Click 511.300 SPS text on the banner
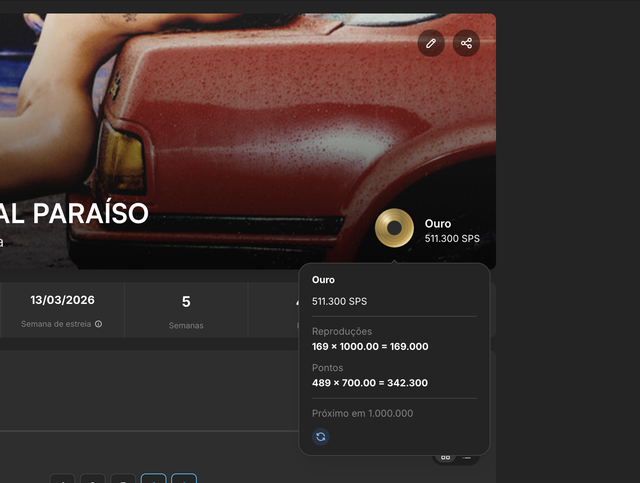This screenshot has width=640, height=483. click(x=452, y=238)
